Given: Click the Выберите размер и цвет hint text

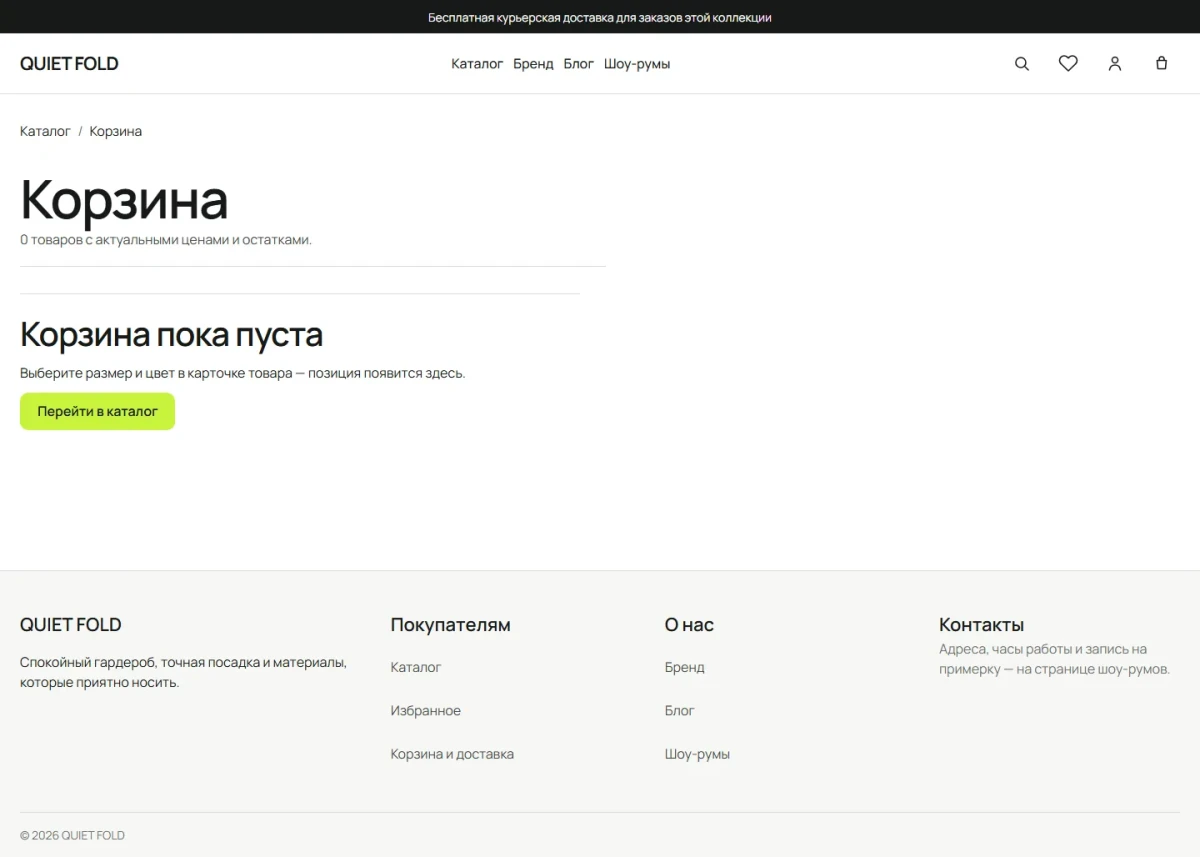Looking at the screenshot, I should (243, 373).
